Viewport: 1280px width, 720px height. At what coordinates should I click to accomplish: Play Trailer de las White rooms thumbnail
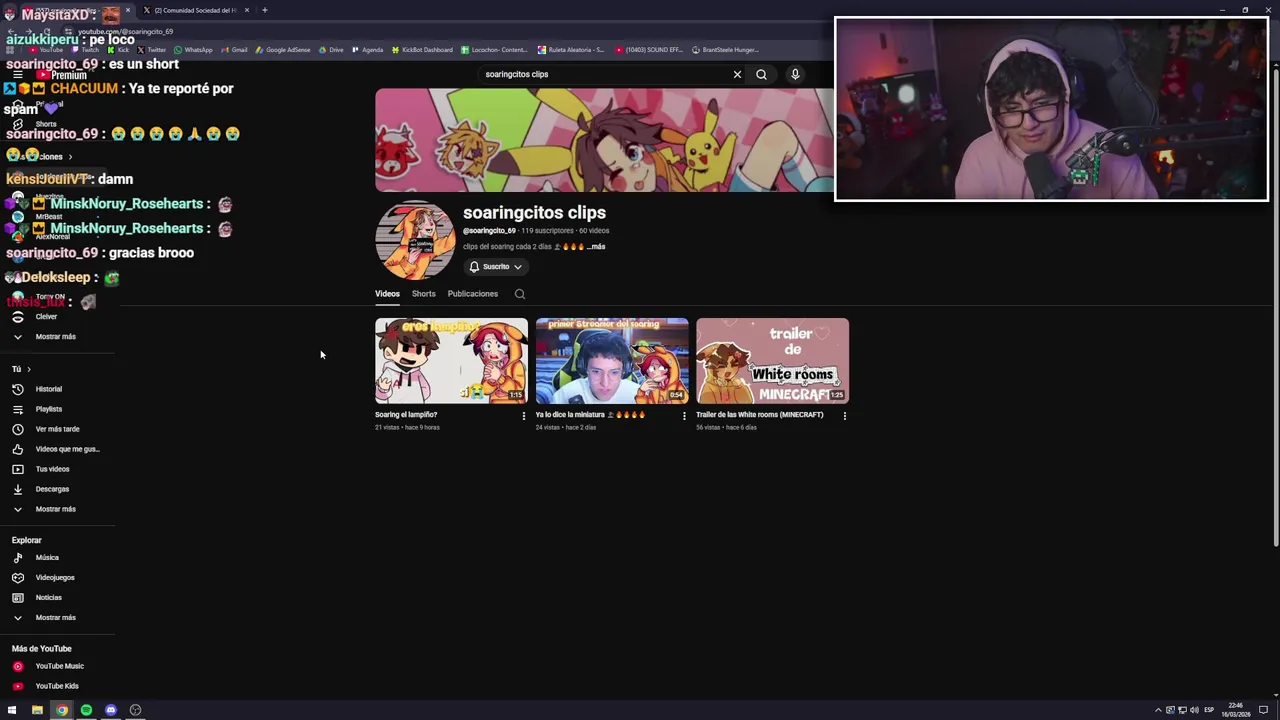772,361
